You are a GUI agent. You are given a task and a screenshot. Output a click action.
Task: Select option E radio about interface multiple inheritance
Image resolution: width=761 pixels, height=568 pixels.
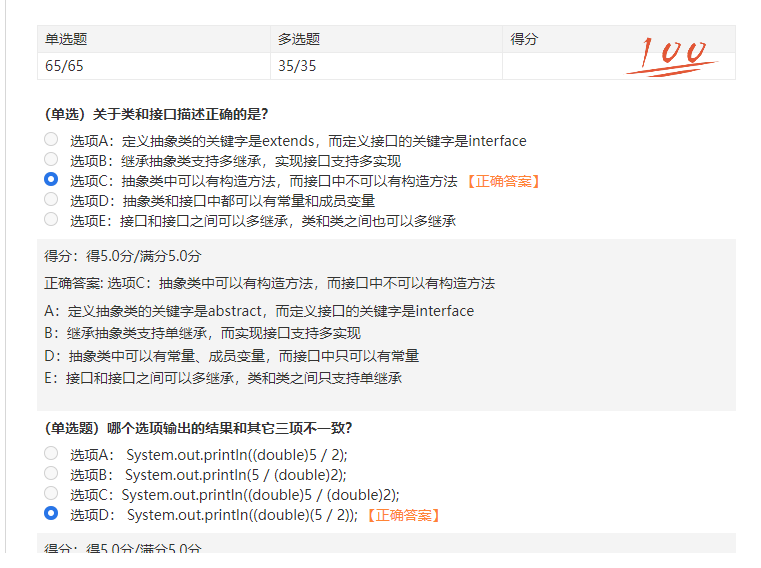51,220
